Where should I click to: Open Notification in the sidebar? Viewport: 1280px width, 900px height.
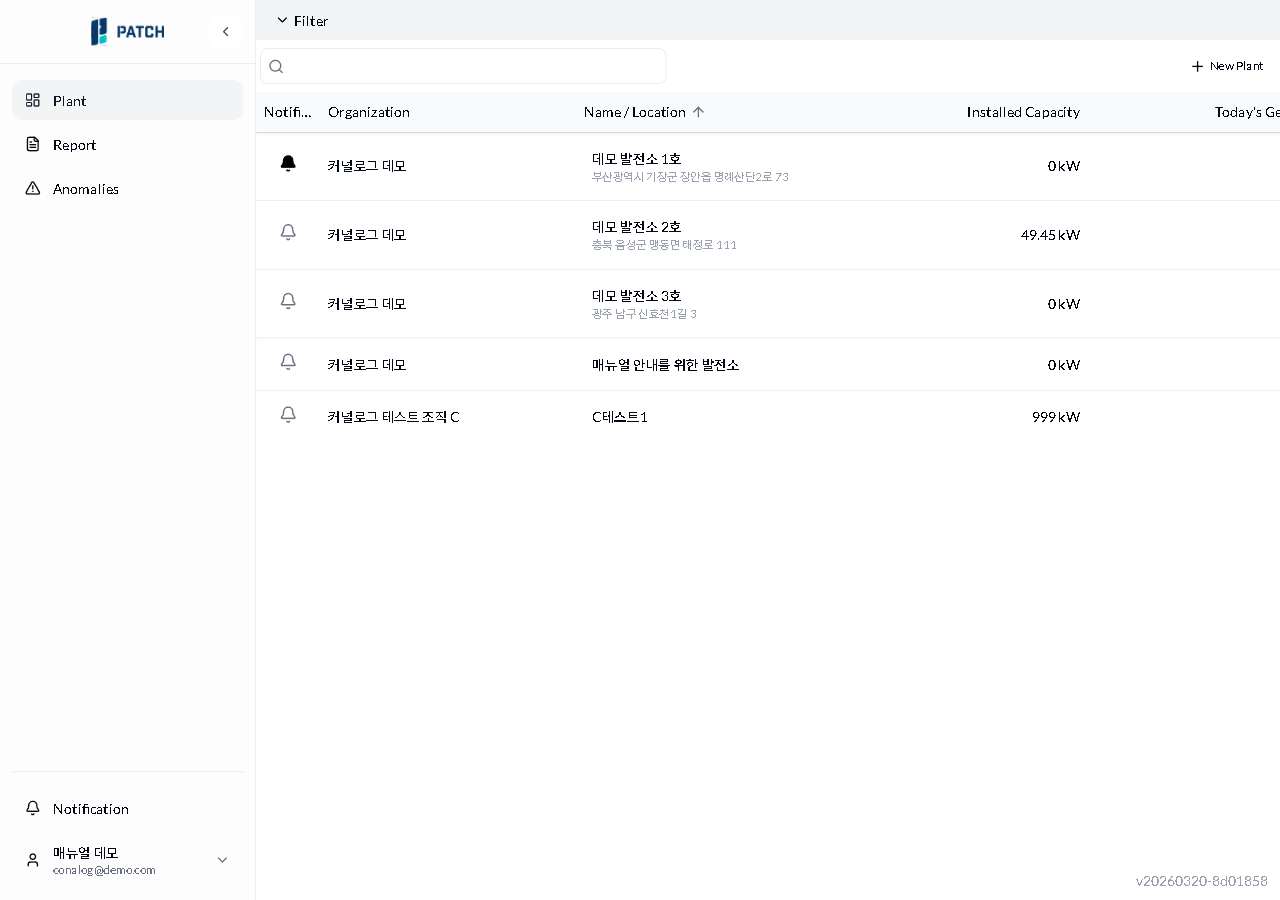click(90, 809)
